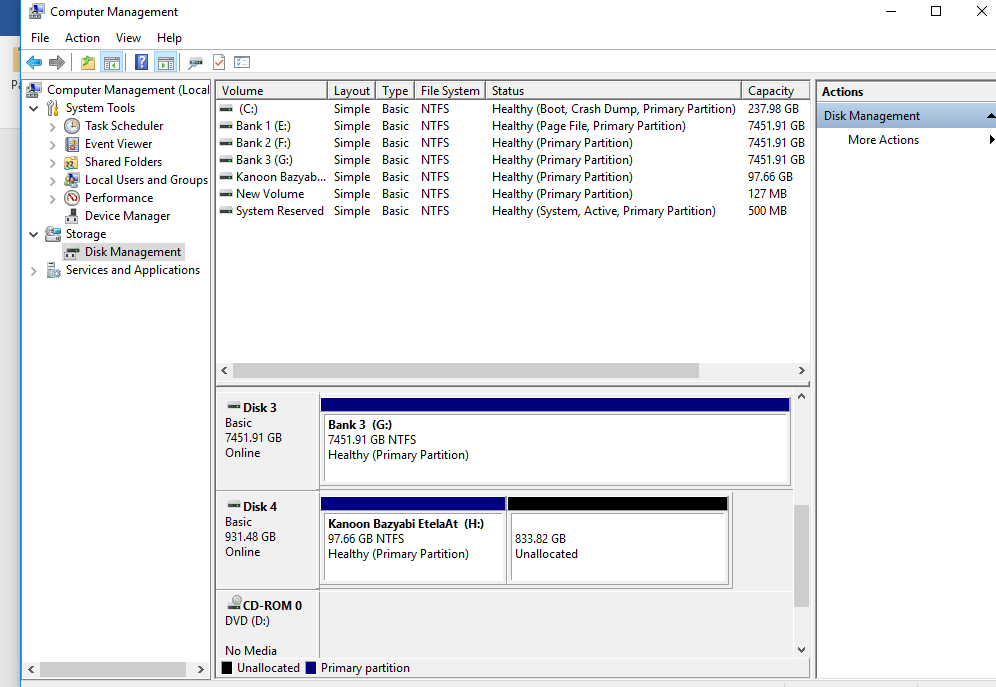Click the Disk 4 drive icon
Viewport: 996px width, 687px height.
click(233, 506)
